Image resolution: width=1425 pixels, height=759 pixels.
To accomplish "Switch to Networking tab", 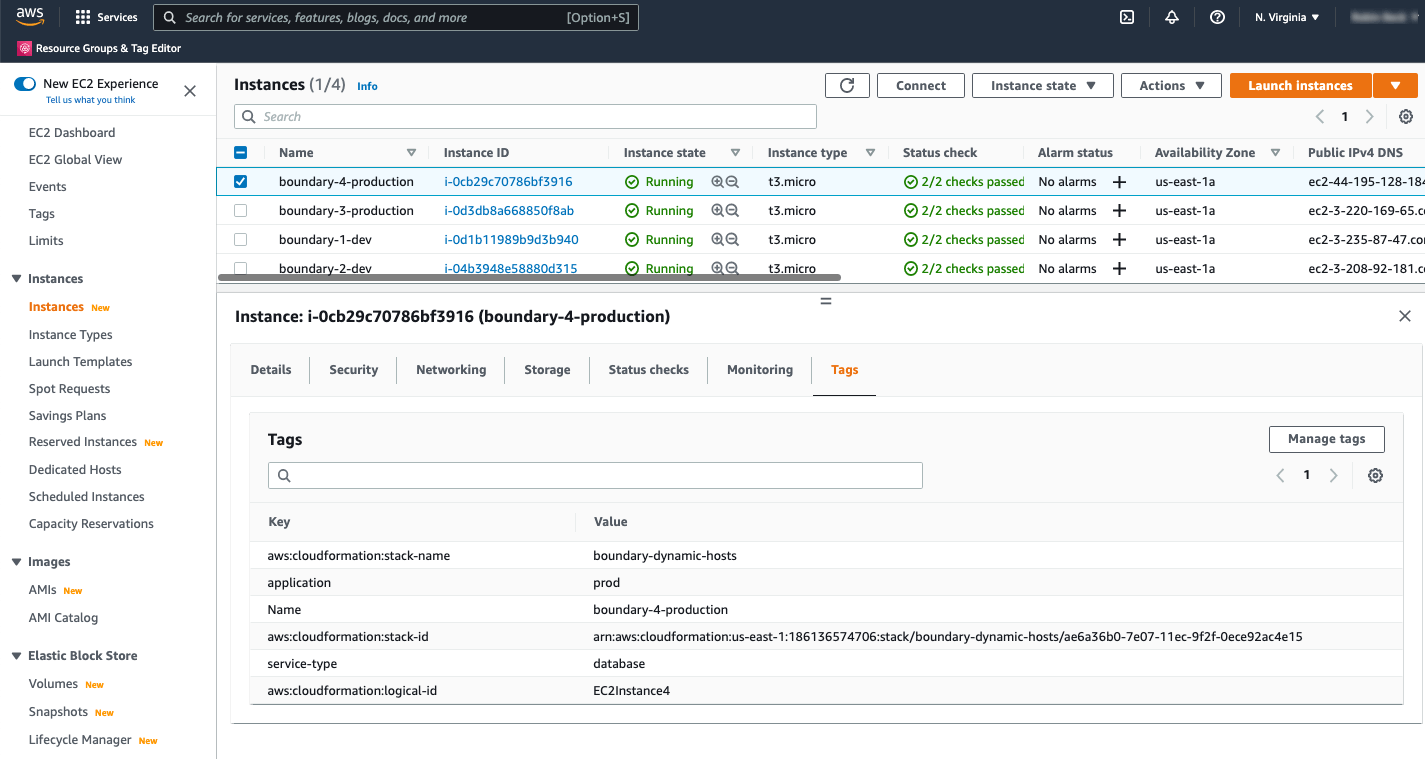I will click(451, 370).
